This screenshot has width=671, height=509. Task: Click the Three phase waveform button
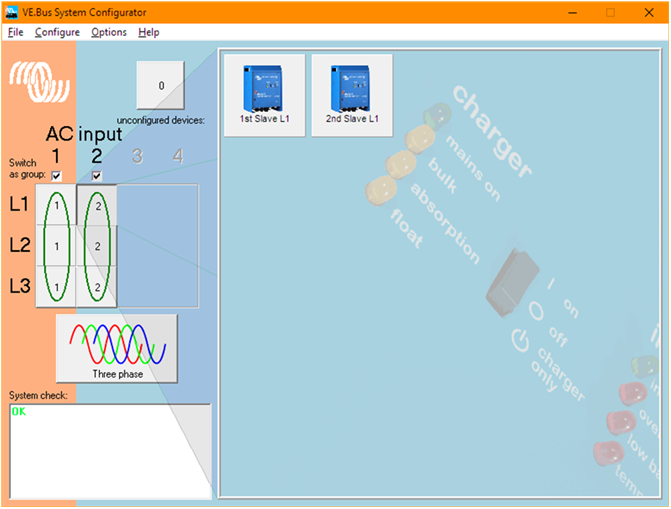(x=117, y=347)
